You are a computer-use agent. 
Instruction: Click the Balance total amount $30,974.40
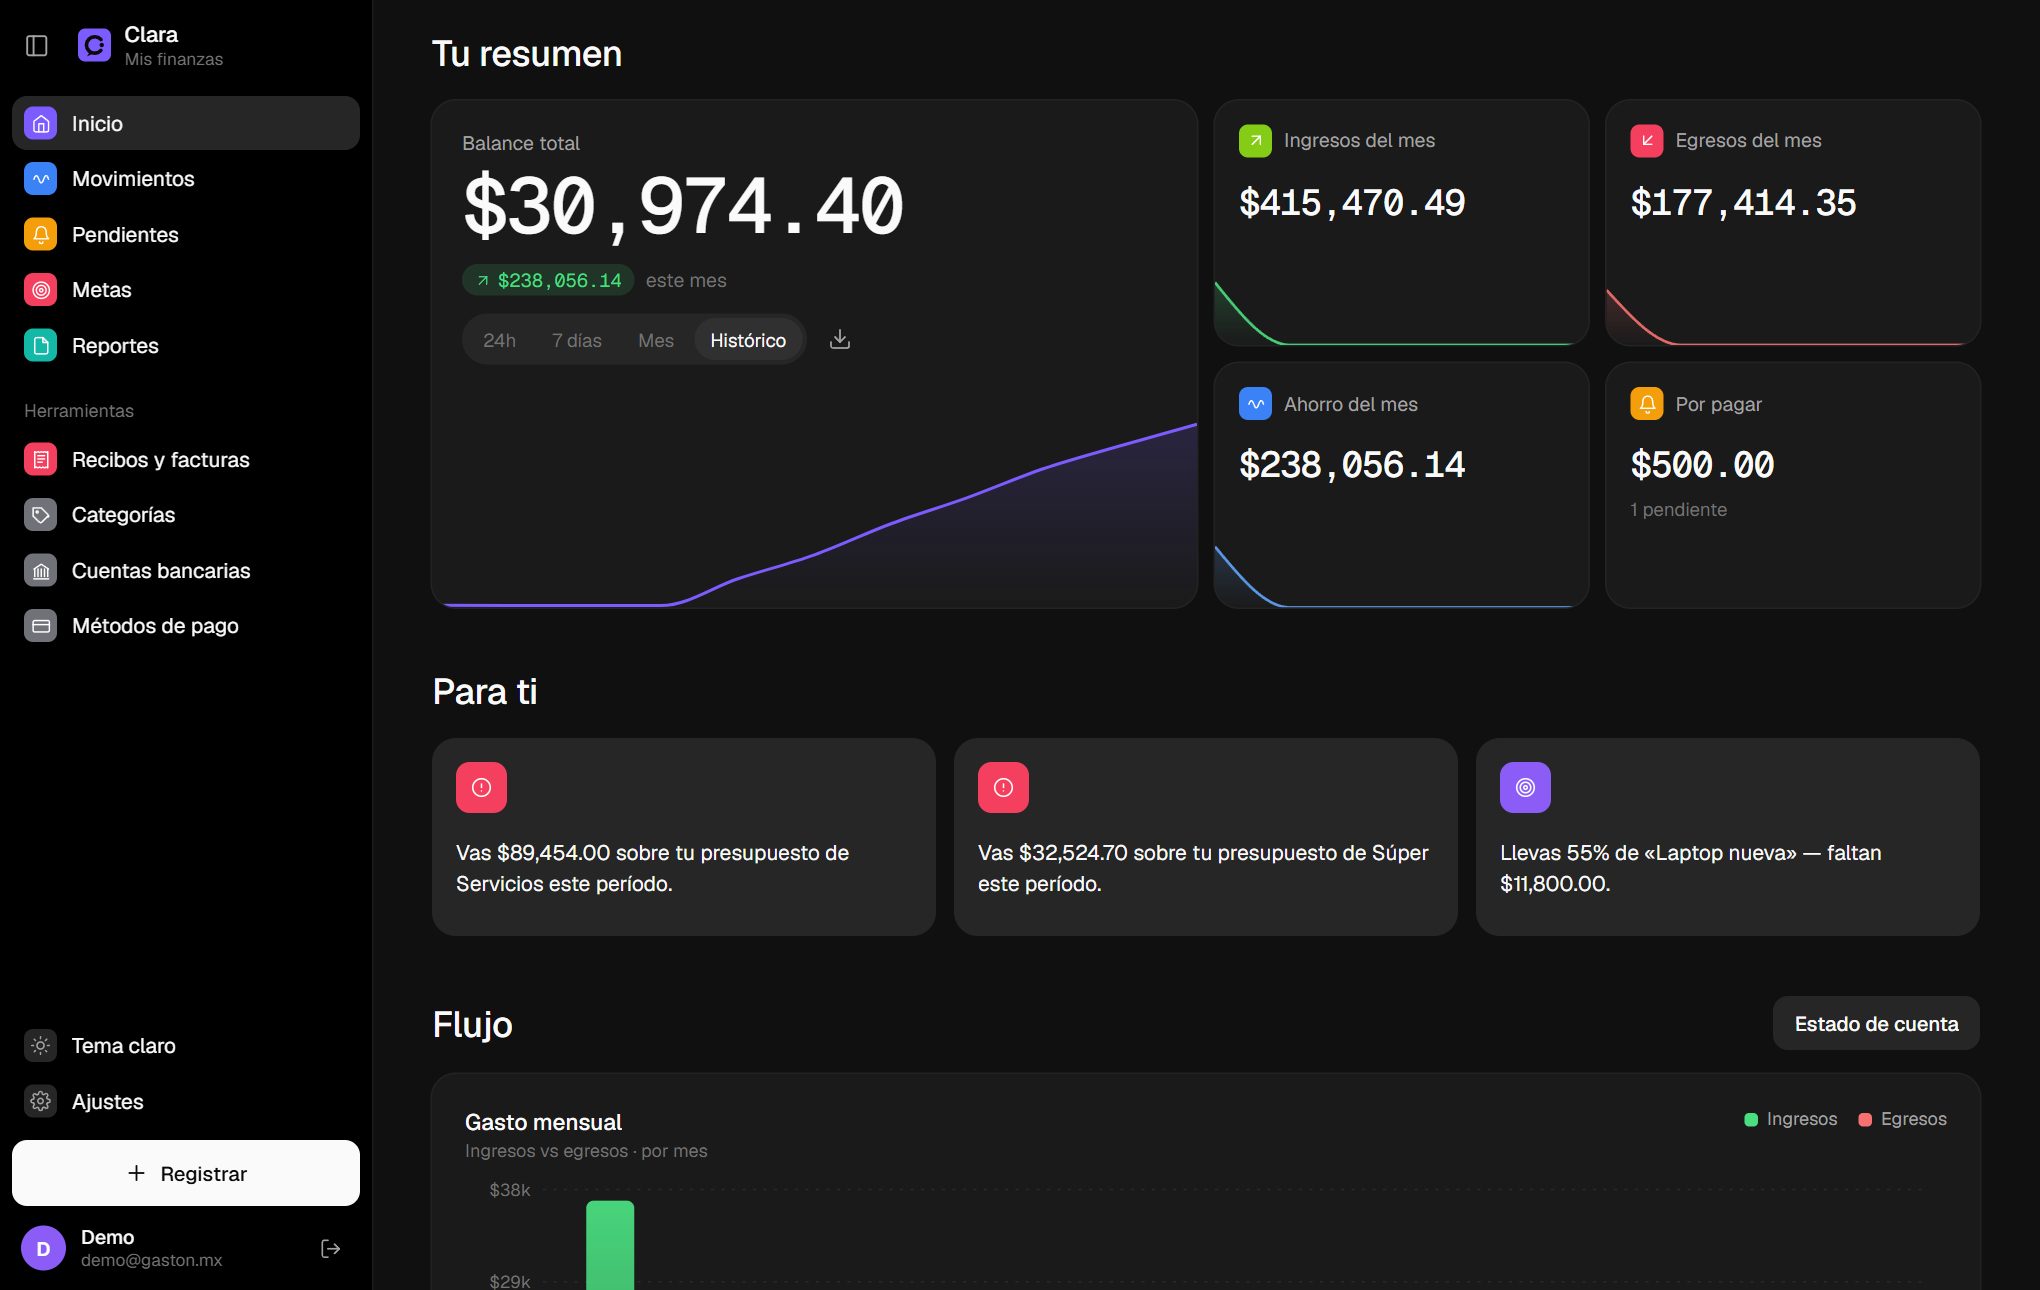[683, 207]
